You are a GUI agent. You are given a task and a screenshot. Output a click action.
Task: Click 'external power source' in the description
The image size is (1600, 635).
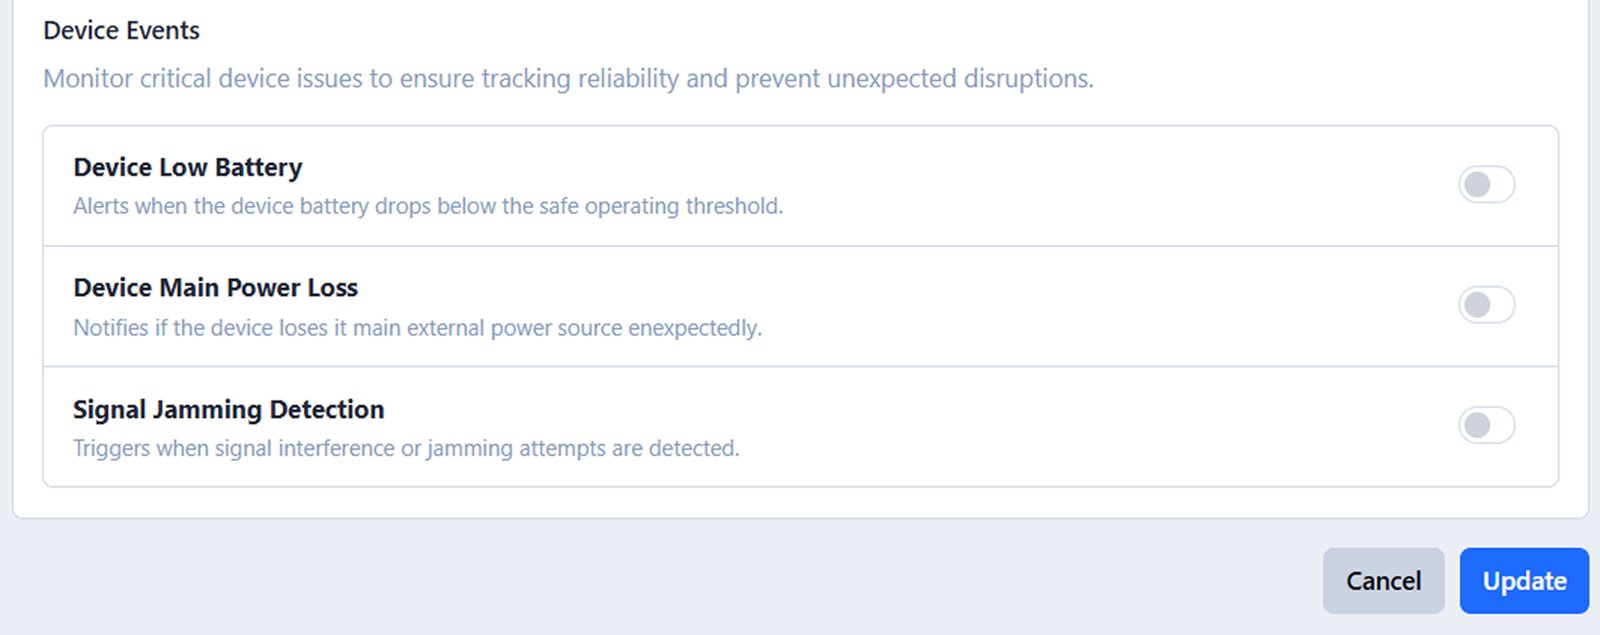(514, 328)
